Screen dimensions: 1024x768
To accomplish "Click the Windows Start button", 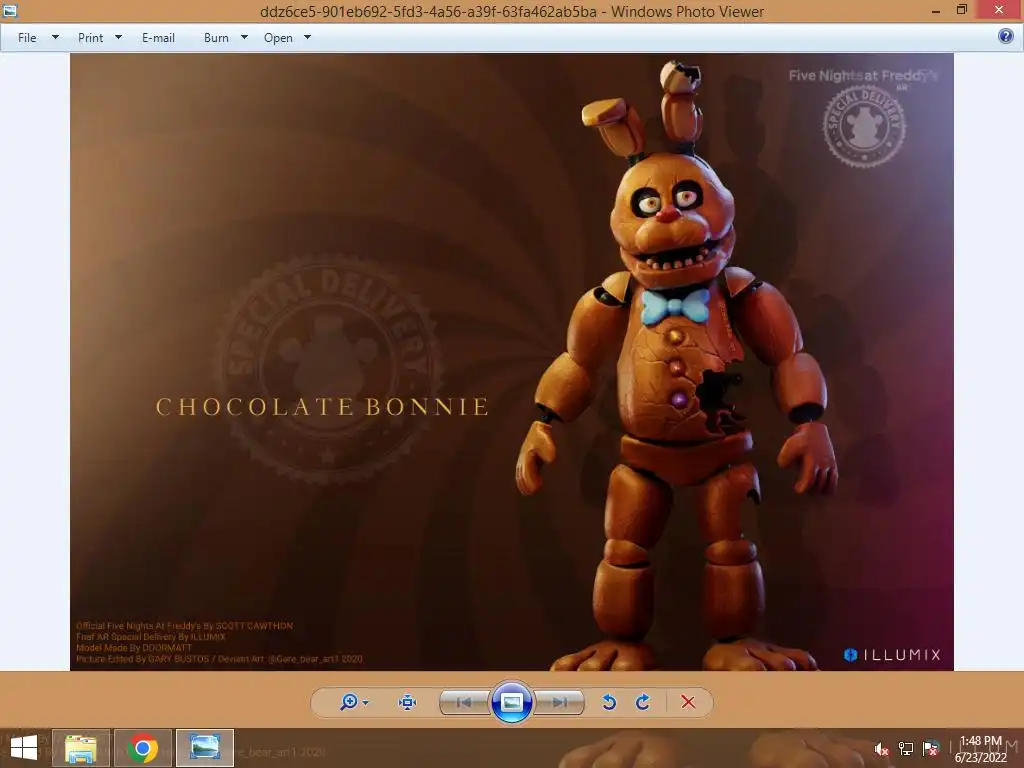I will 24,748.
